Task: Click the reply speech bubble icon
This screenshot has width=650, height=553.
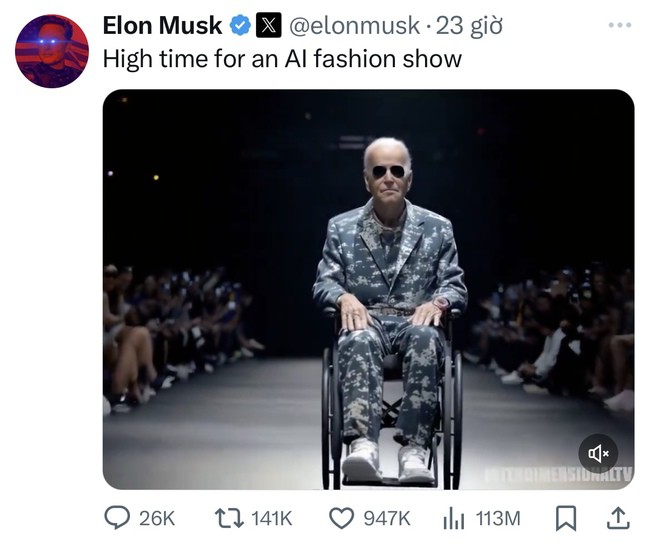Action: [118, 517]
